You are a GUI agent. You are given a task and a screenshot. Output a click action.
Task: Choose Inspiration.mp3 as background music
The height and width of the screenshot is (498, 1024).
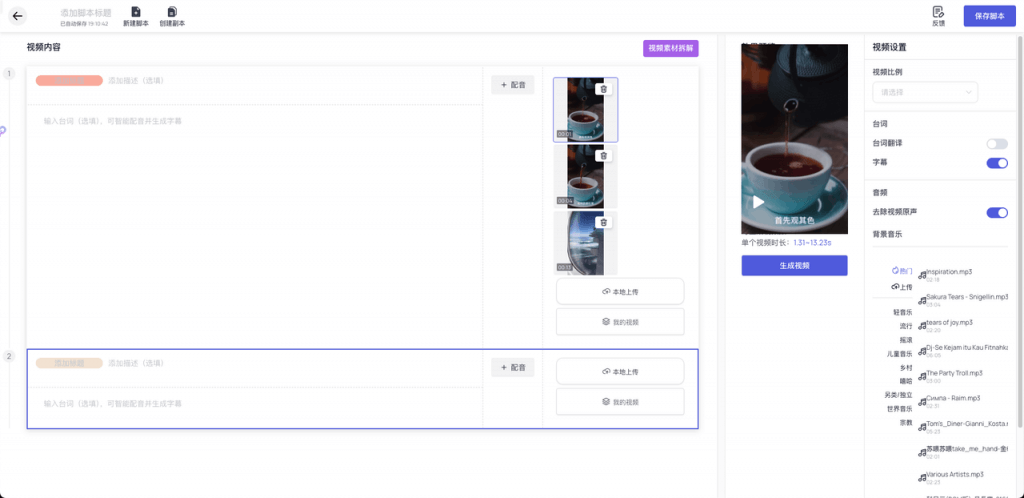[x=949, y=272]
